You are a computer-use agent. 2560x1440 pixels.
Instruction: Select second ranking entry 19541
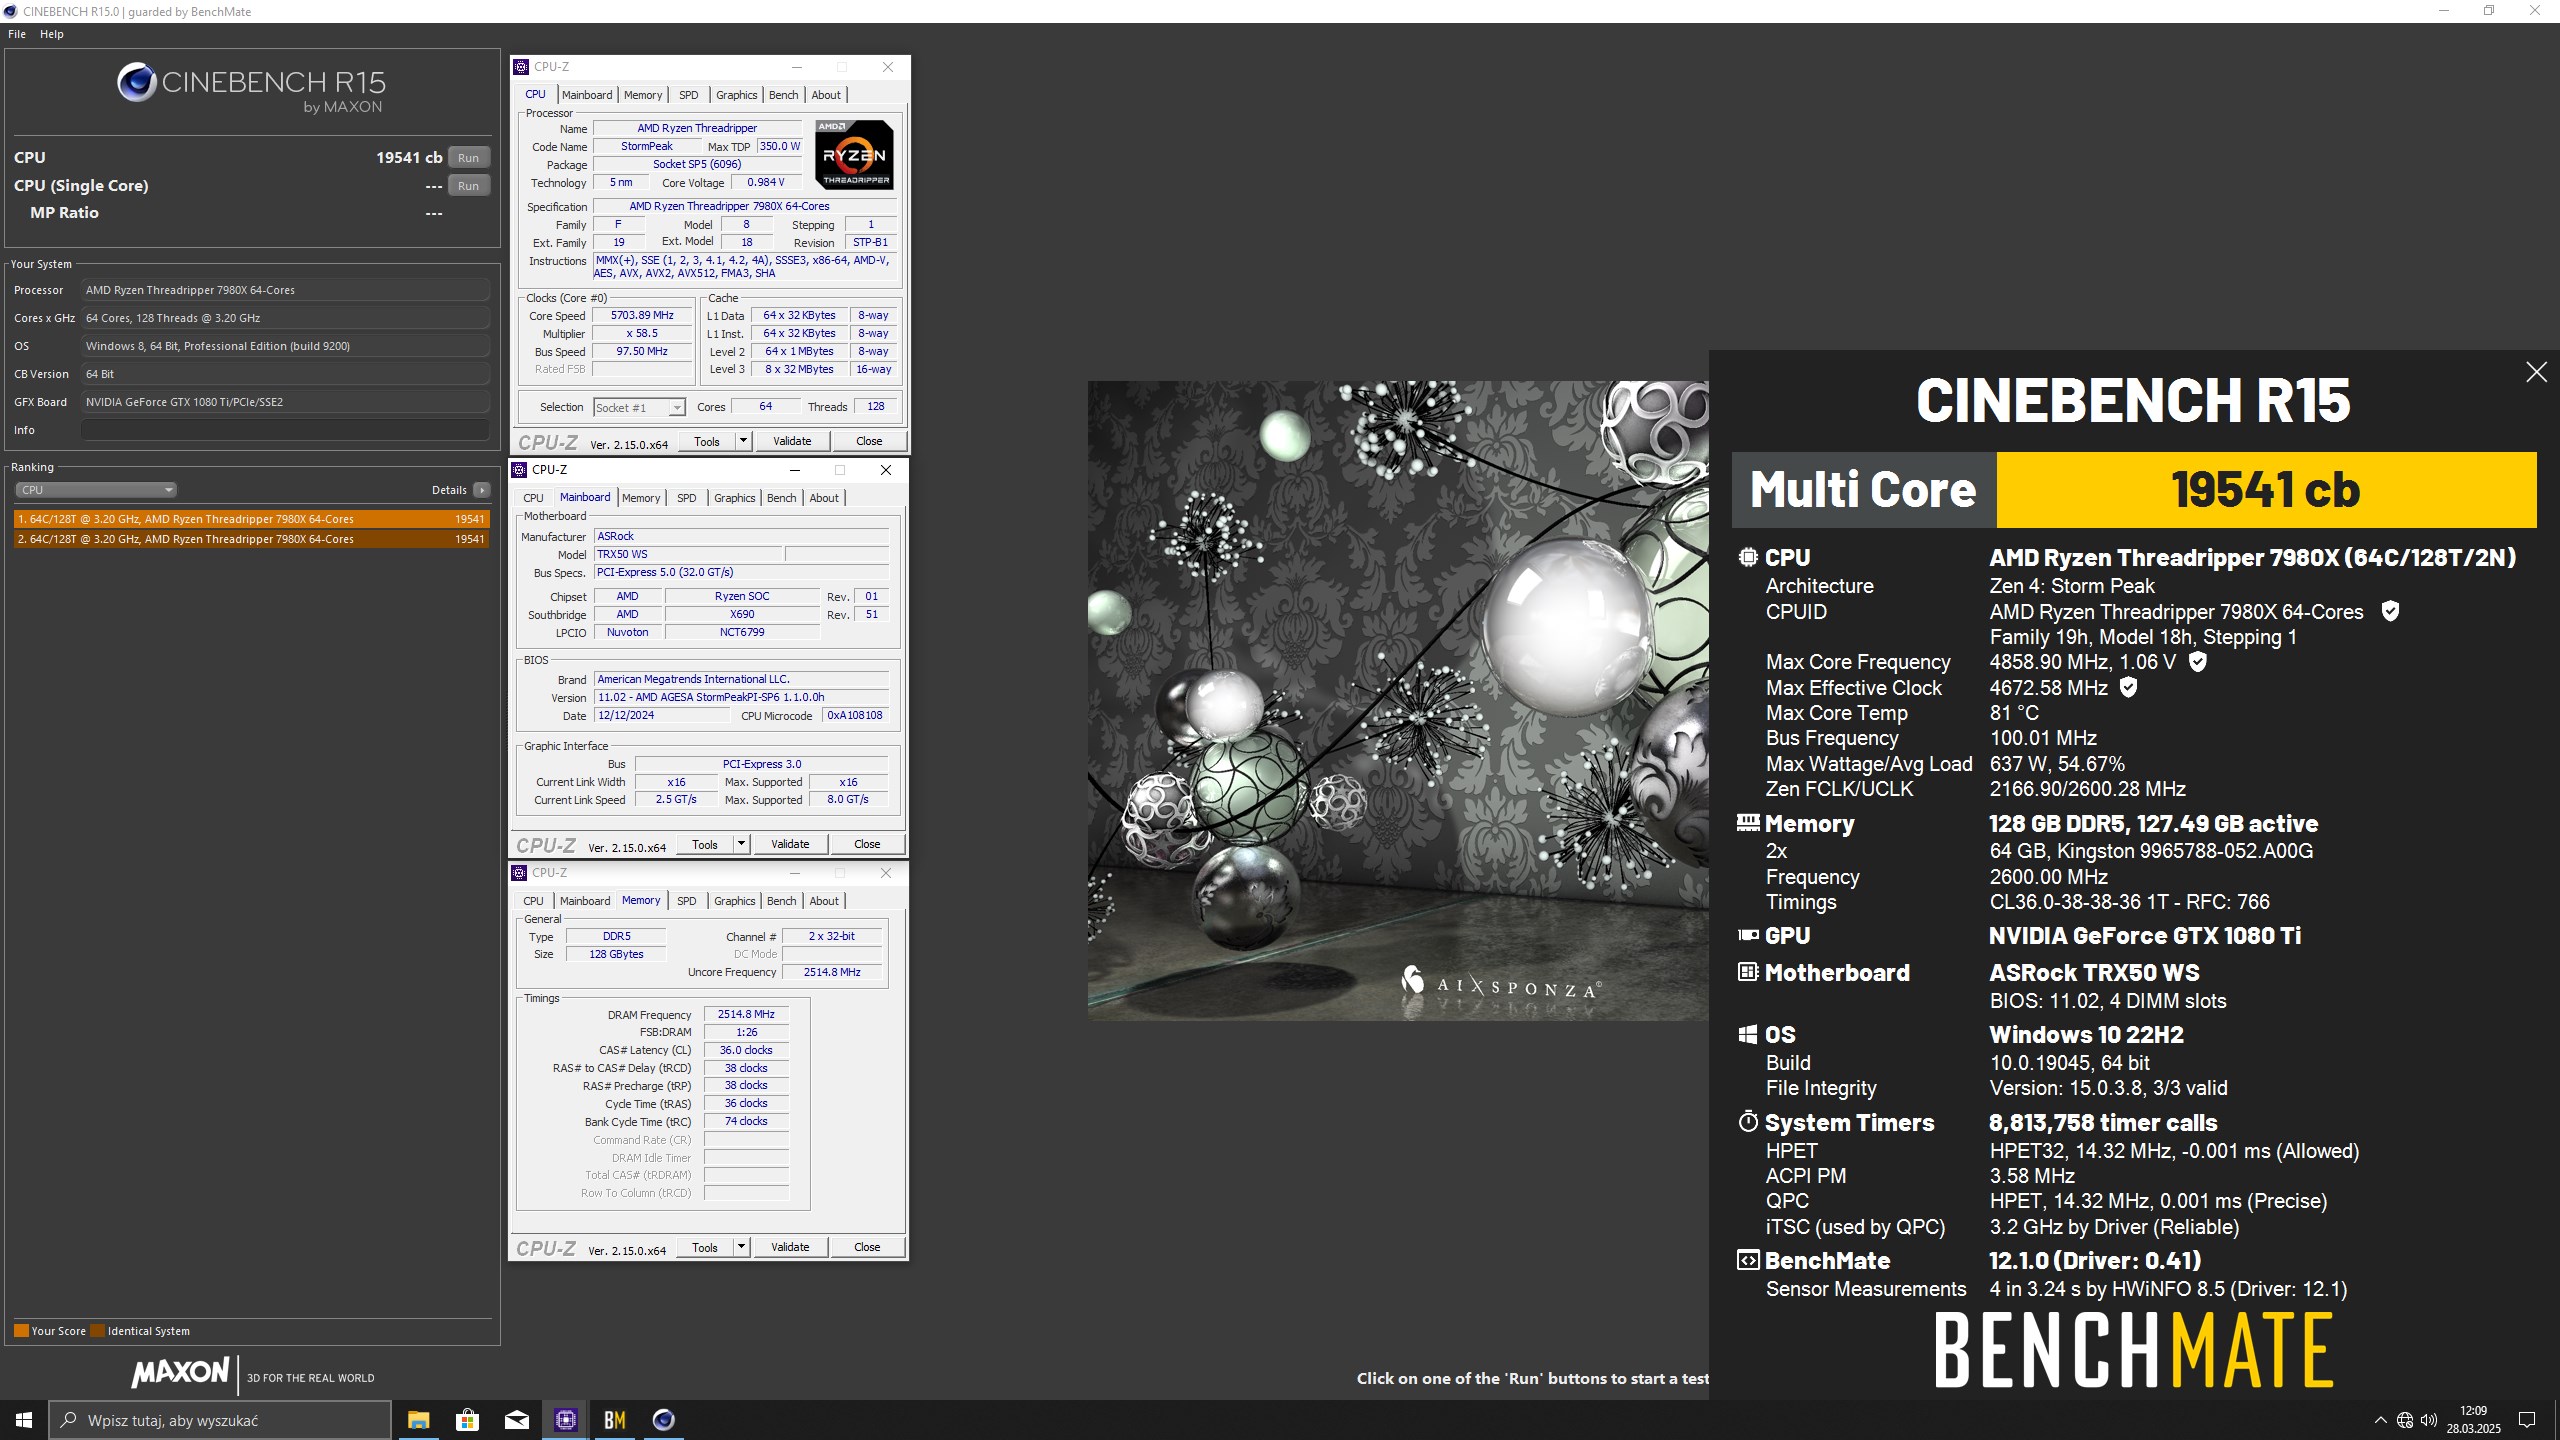252,539
